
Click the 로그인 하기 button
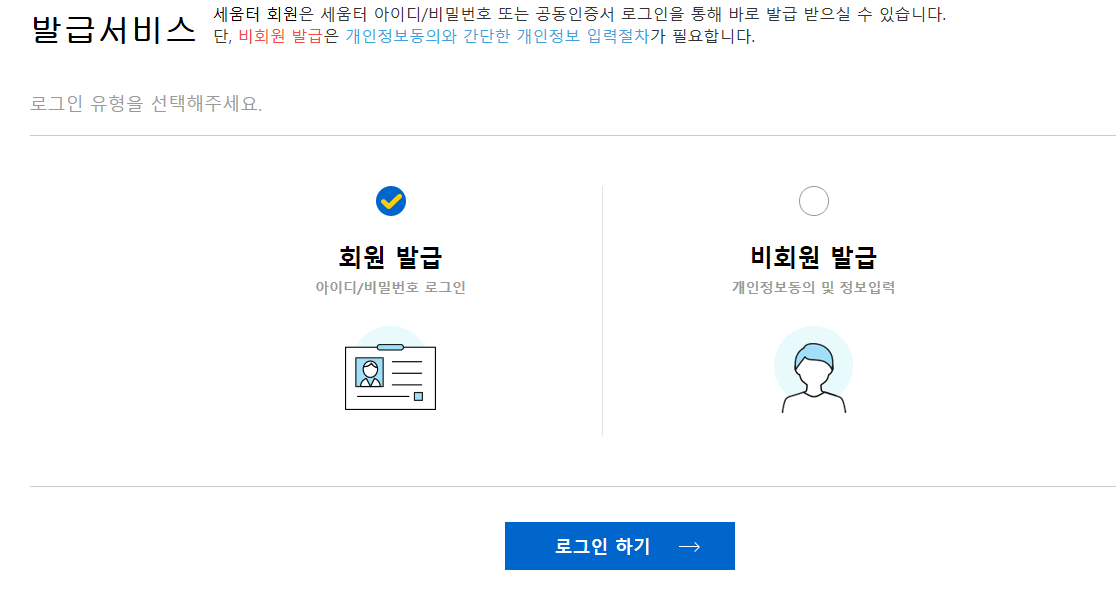pyautogui.click(x=619, y=546)
